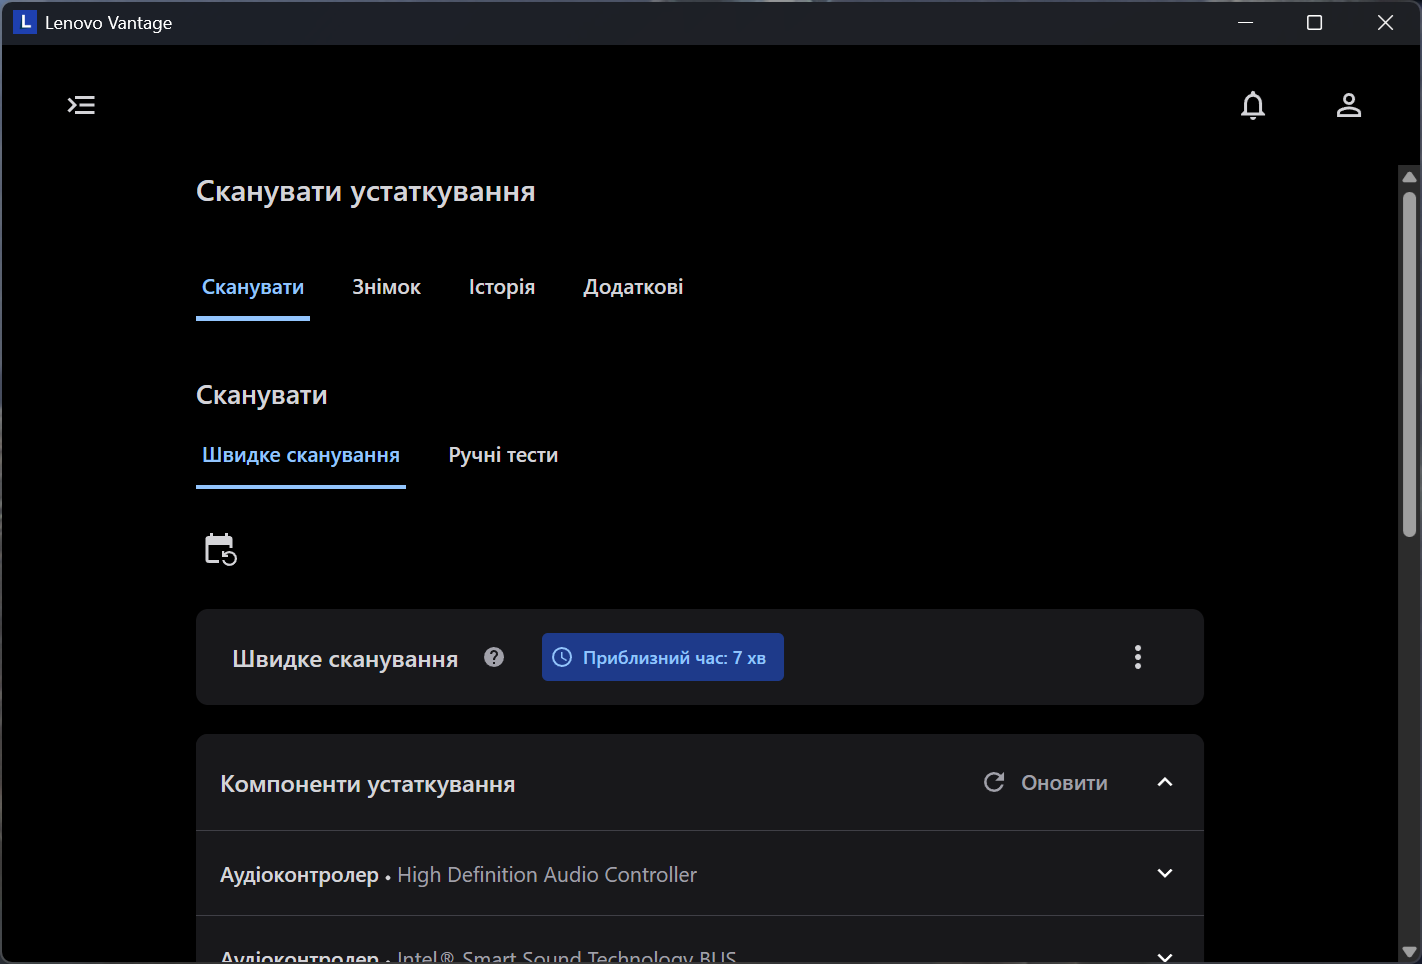Click the scrollbar down arrow
Image resolution: width=1422 pixels, height=964 pixels.
[x=1409, y=951]
